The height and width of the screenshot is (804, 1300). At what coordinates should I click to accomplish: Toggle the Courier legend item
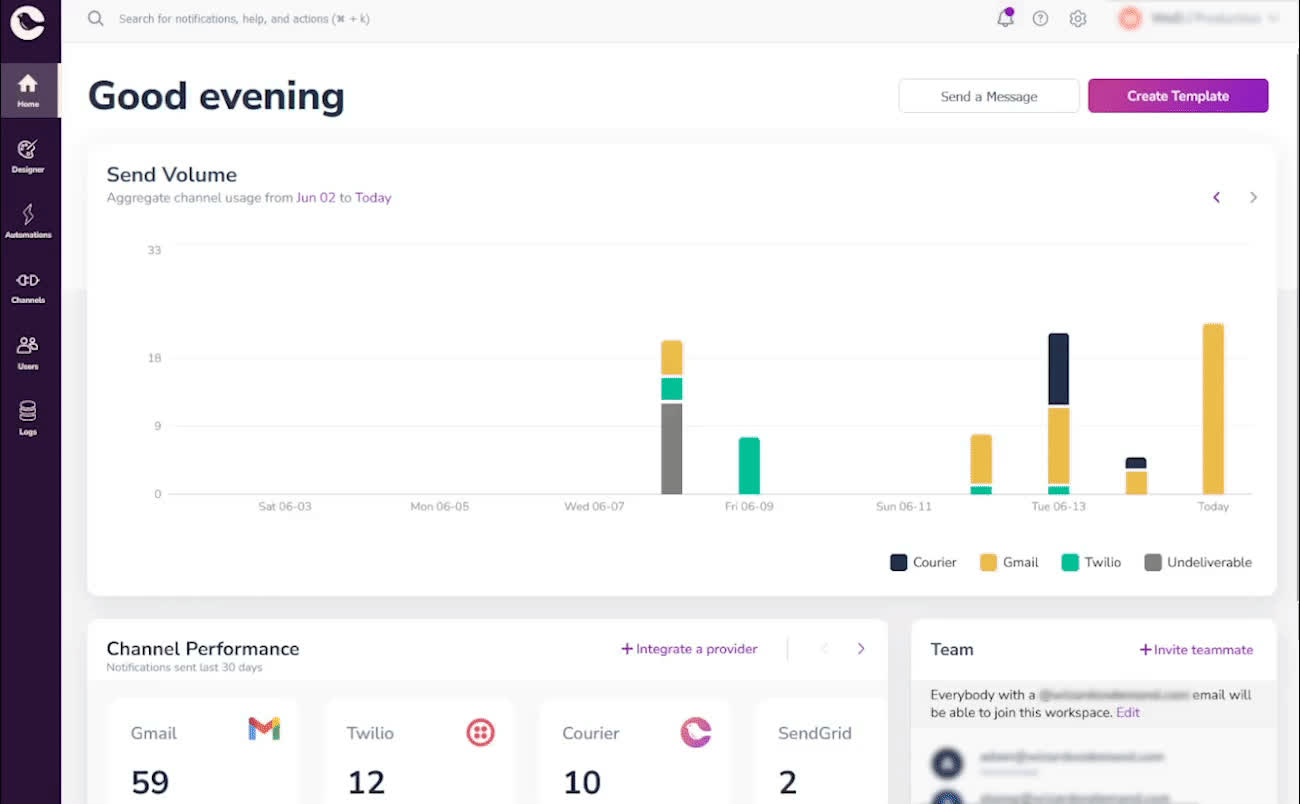click(923, 562)
